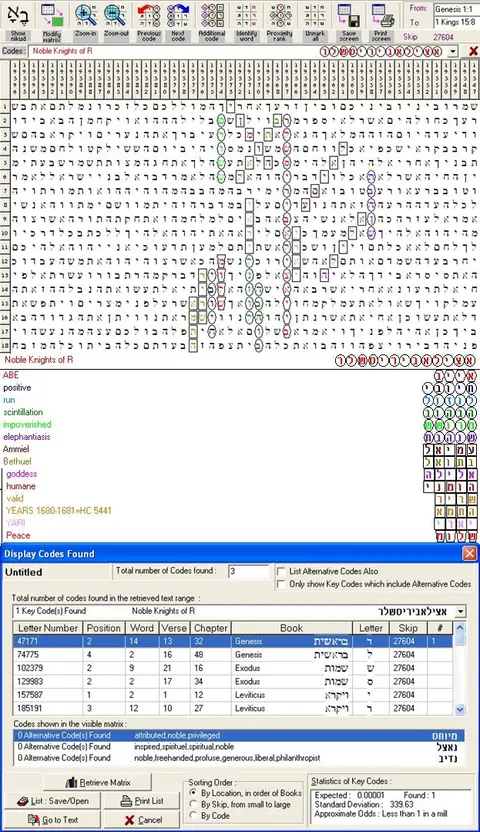The height and width of the screenshot is (832, 480).
Task: Select the 'inspired,spirituel,spiritual,noble' row
Action: pos(239,747)
